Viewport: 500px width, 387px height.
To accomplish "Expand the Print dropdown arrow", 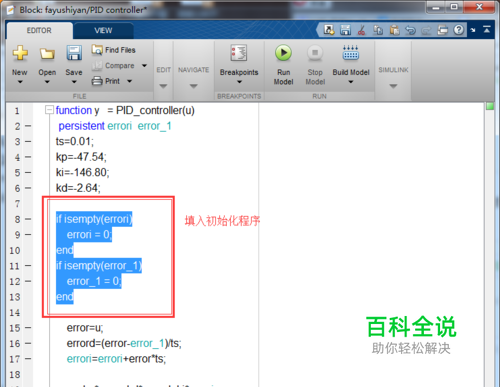I will pyautogui.click(x=130, y=81).
